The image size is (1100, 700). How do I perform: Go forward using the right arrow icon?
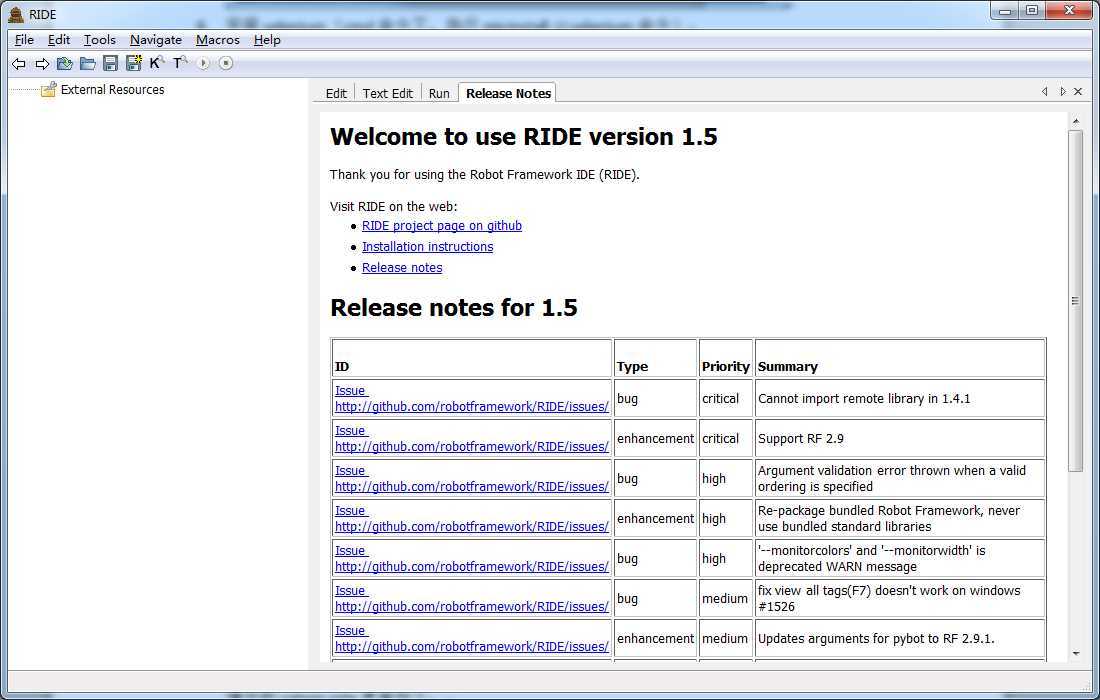(42, 64)
